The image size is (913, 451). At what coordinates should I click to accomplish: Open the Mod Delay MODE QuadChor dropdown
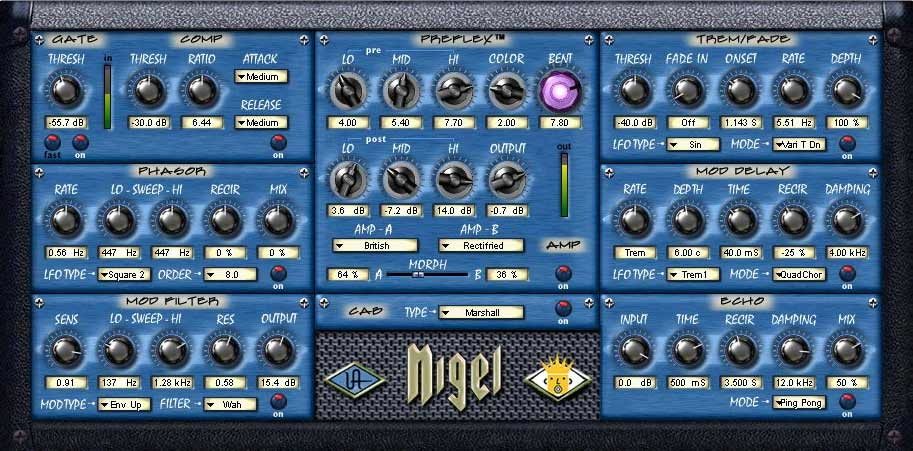[x=799, y=274]
